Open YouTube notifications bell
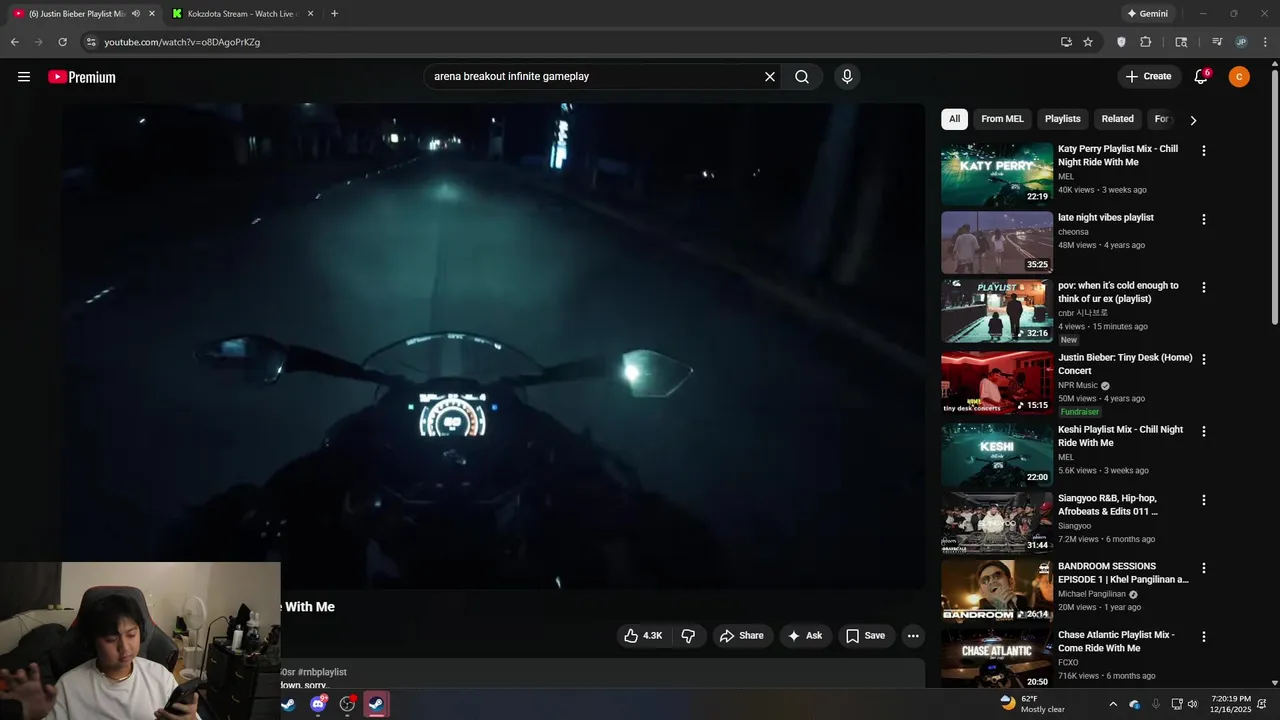Viewport: 1280px width, 720px height. click(x=1201, y=77)
